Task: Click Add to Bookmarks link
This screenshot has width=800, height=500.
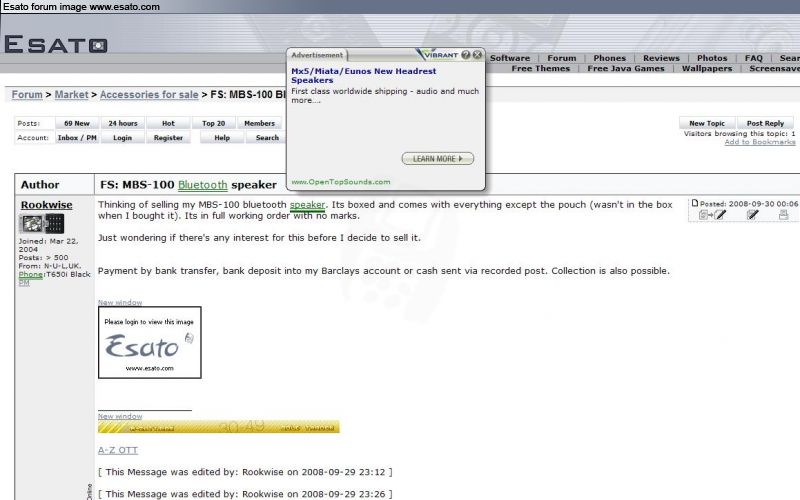Action: [x=760, y=142]
